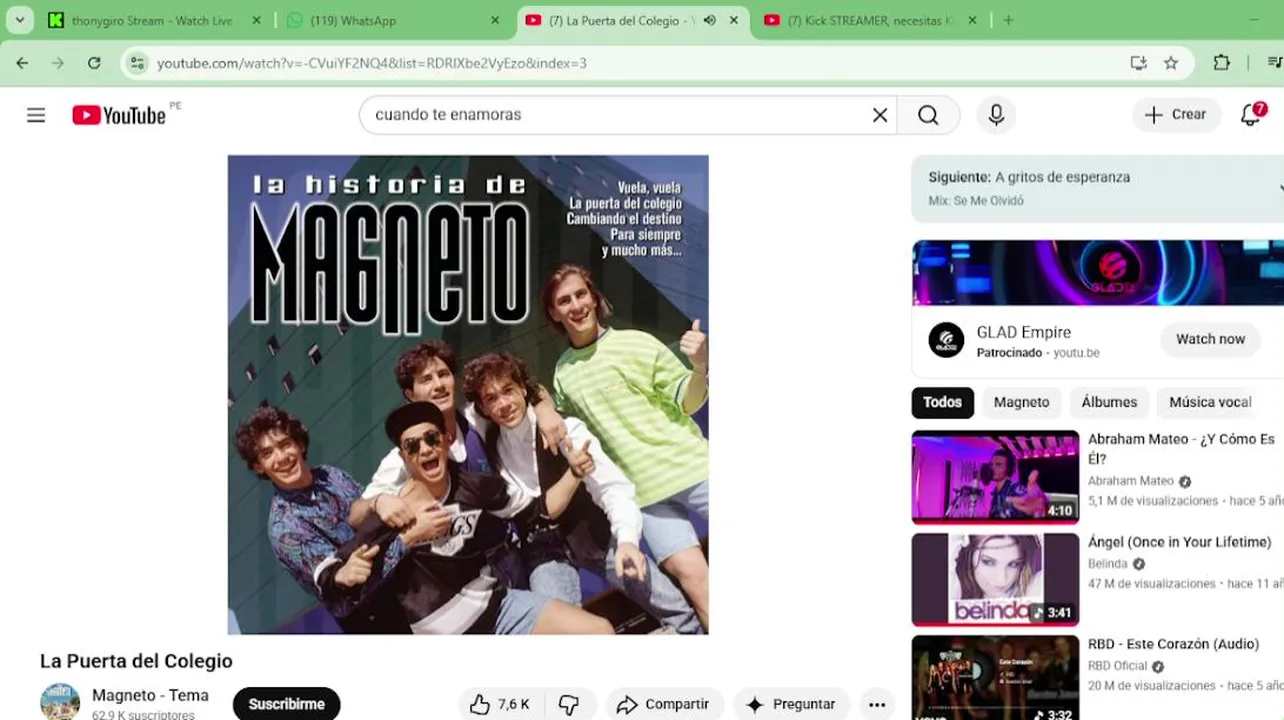Click 'A gritos de esperanza' next title

[x=1062, y=177]
